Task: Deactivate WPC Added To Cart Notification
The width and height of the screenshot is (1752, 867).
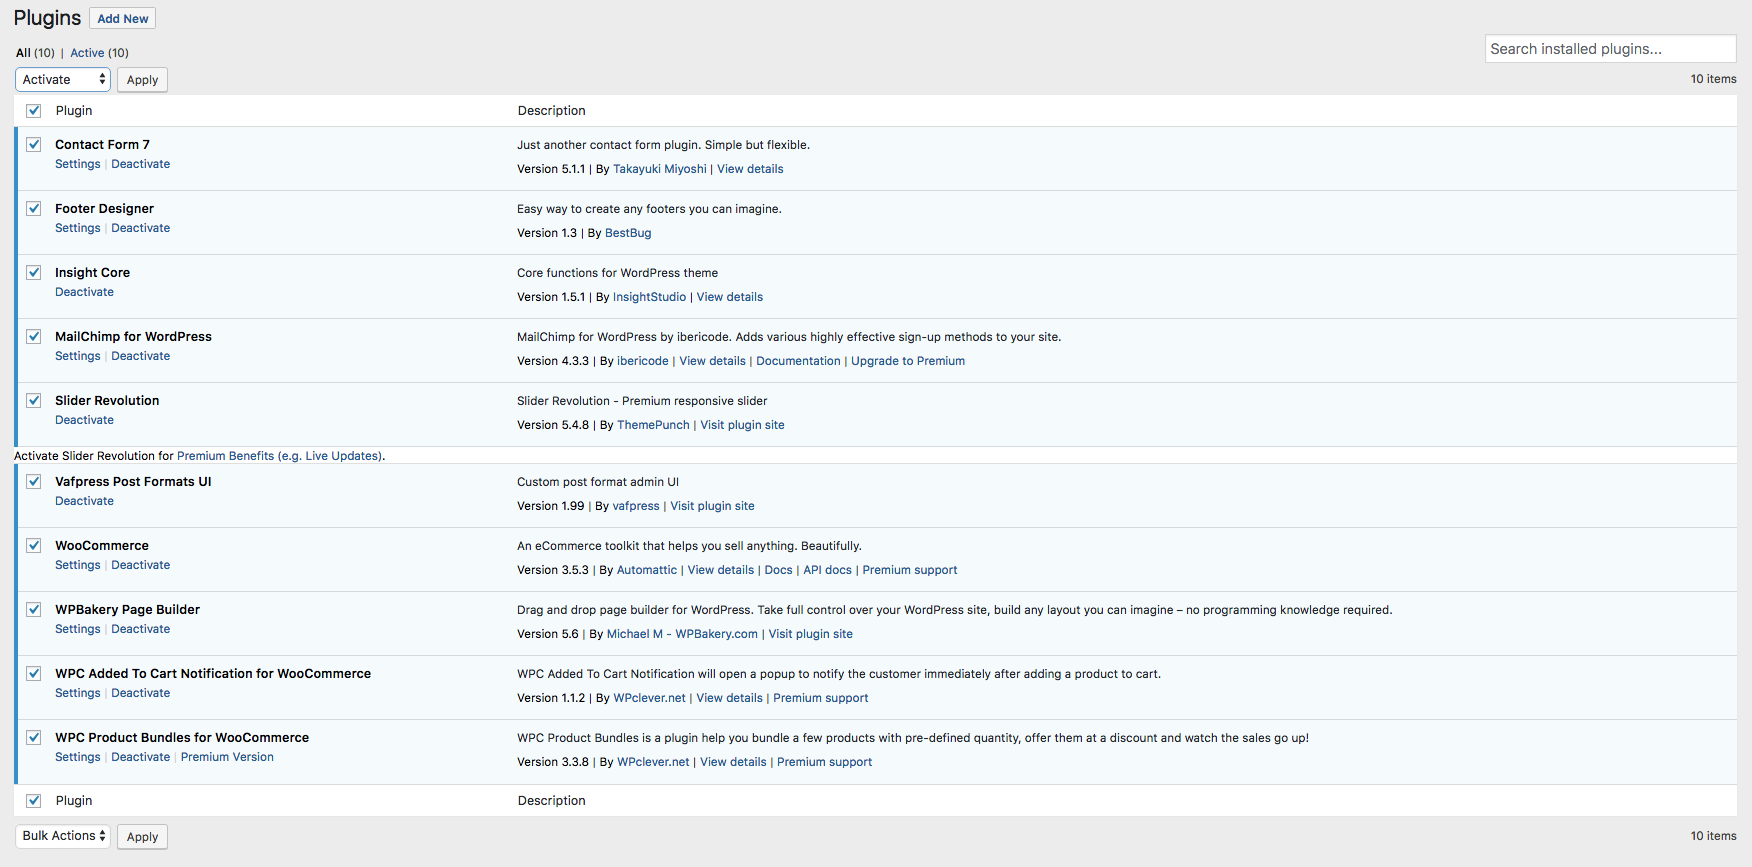Action: coord(141,693)
